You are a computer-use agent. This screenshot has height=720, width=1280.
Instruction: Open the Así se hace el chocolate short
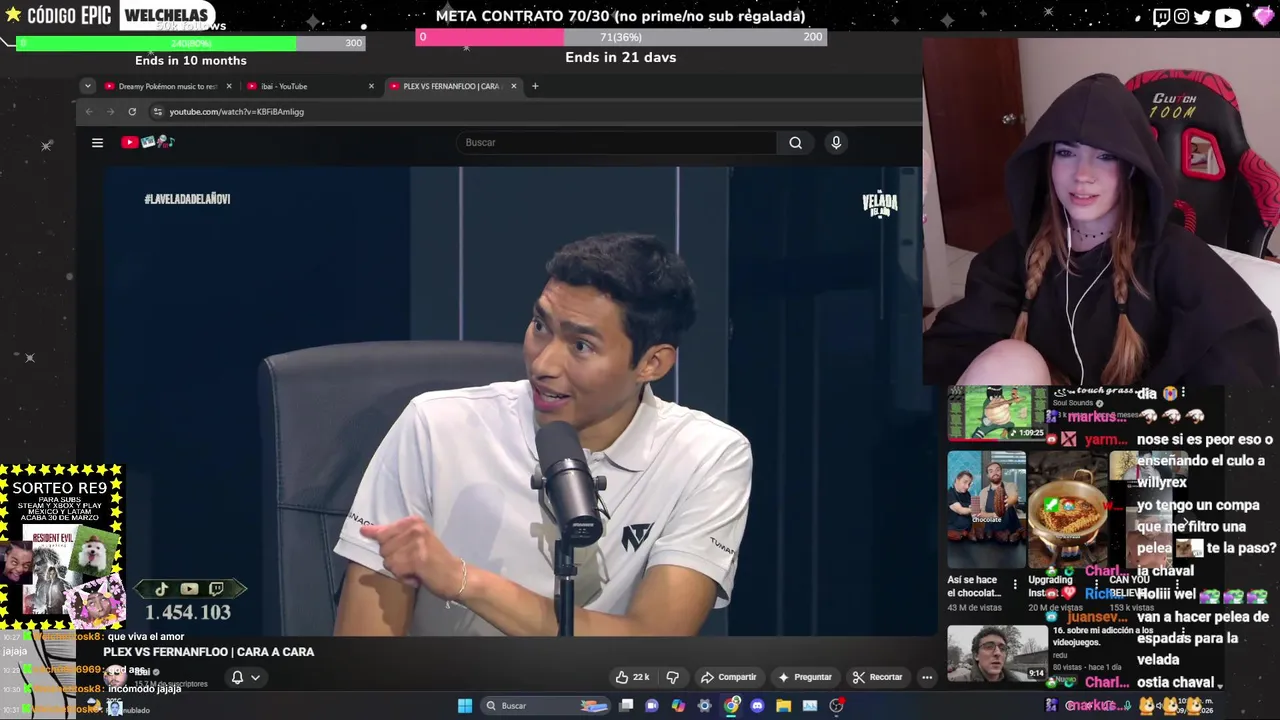[987, 509]
